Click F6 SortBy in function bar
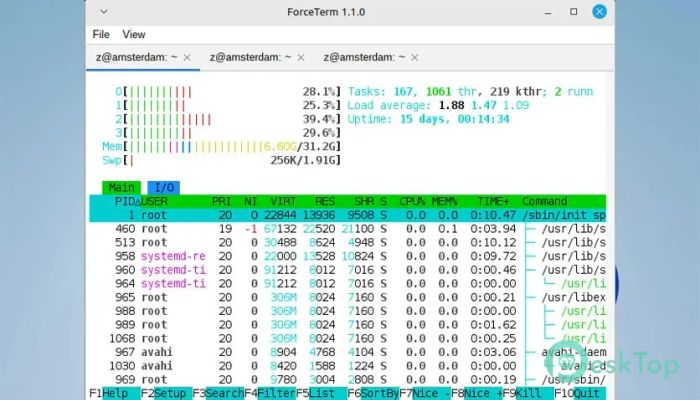This screenshot has height=400, width=700. 373,393
